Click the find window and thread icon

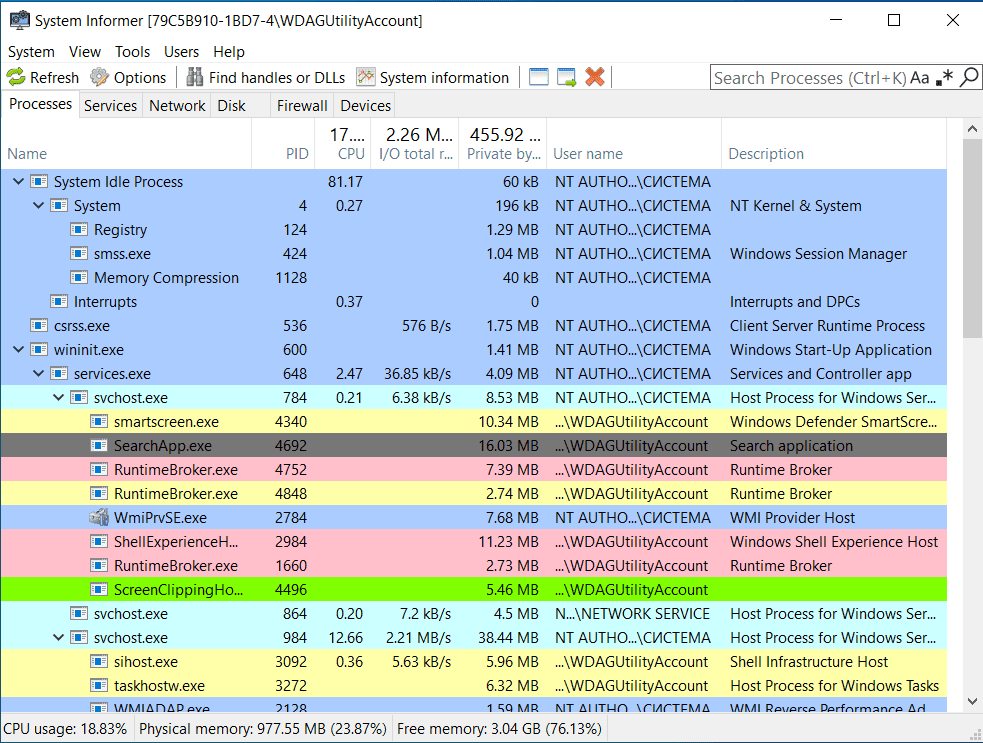[566, 77]
